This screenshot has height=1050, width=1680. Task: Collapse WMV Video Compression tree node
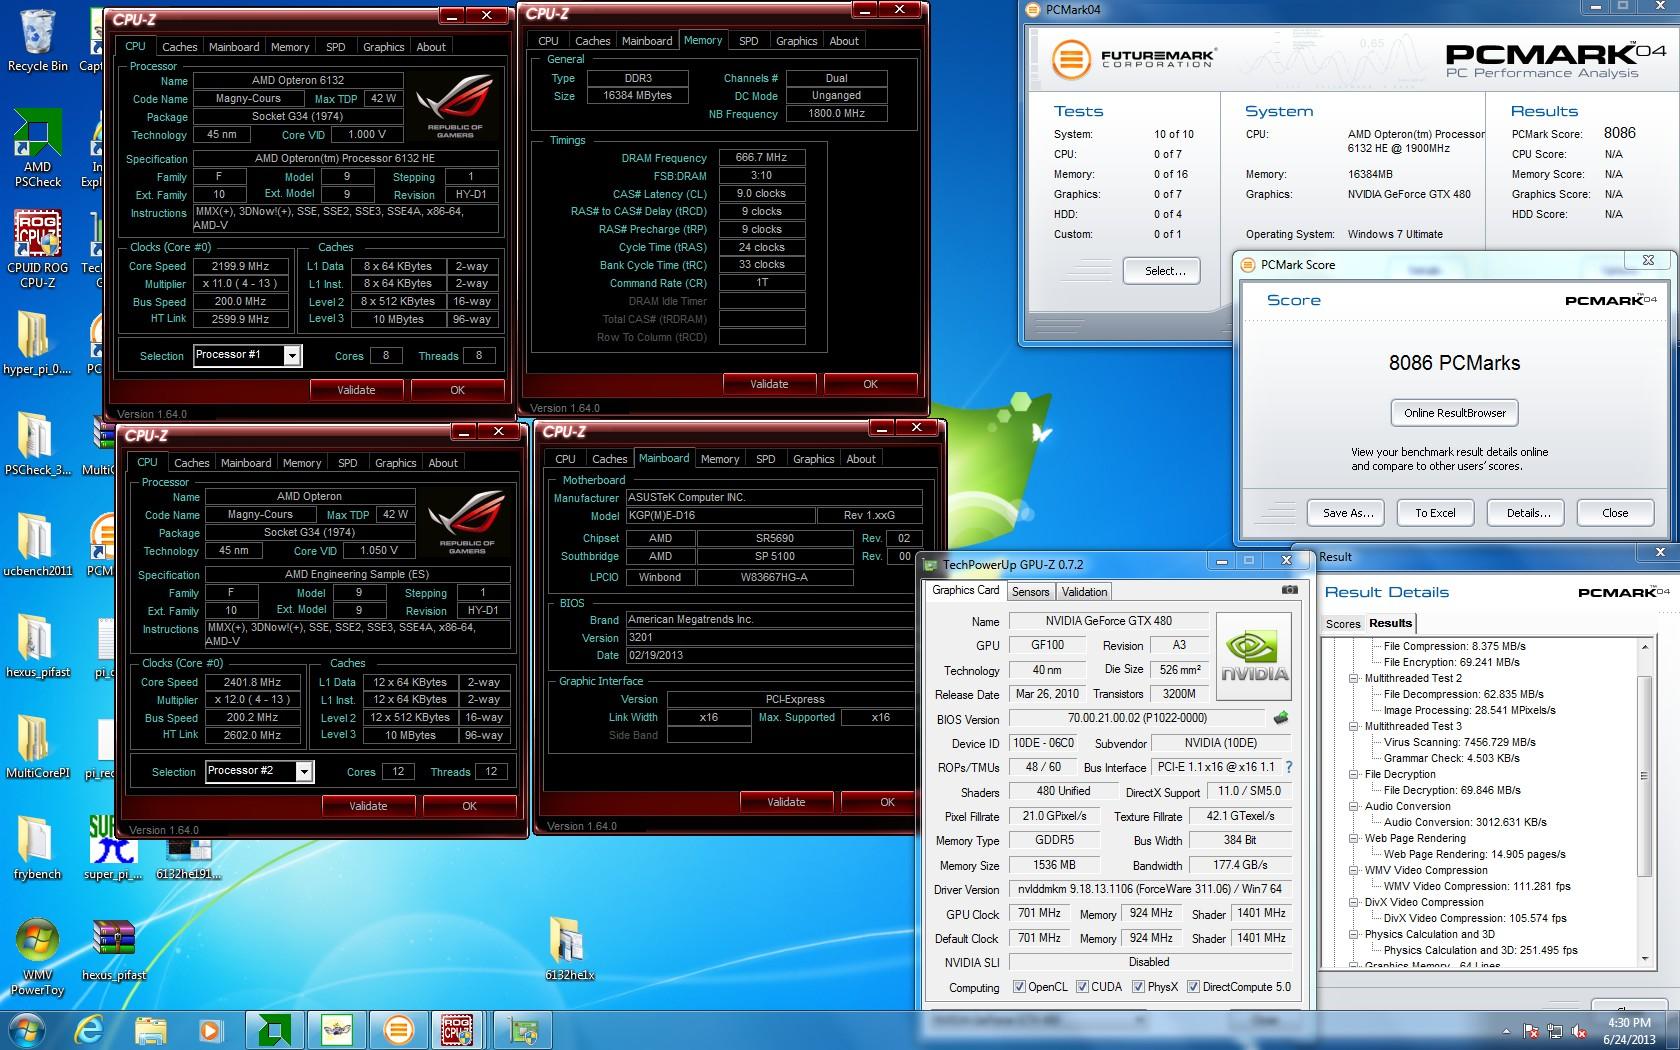(x=1353, y=870)
